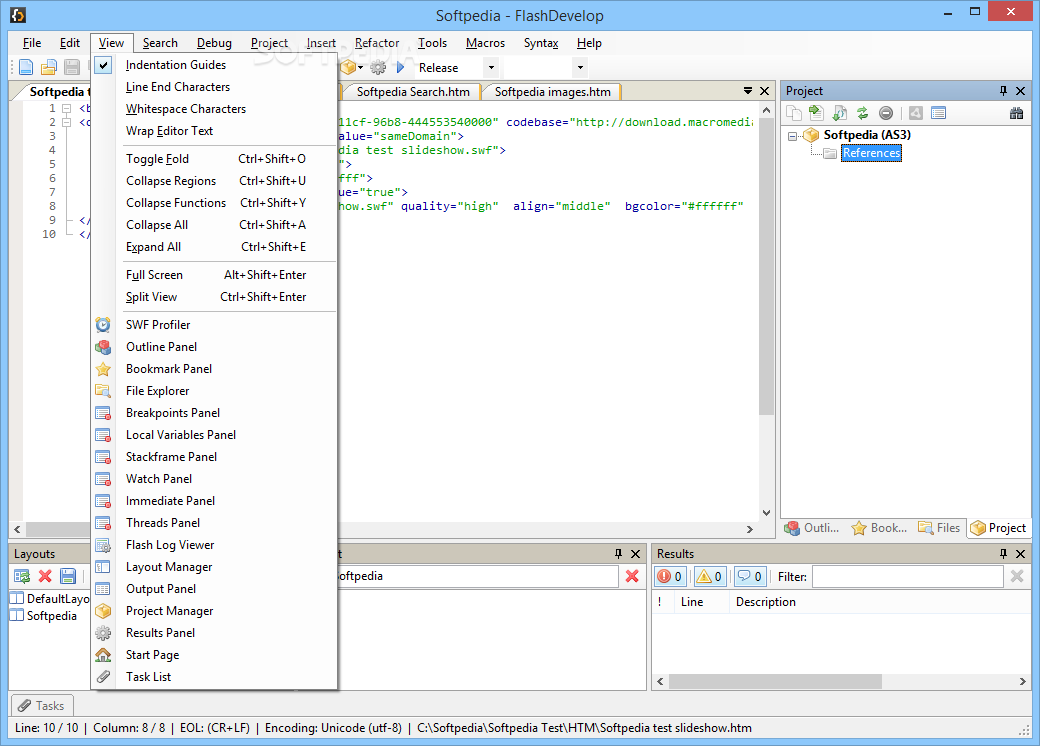The height and width of the screenshot is (746, 1040).
Task: Open the Breakpoints Panel menu entry
Action: click(x=214, y=412)
